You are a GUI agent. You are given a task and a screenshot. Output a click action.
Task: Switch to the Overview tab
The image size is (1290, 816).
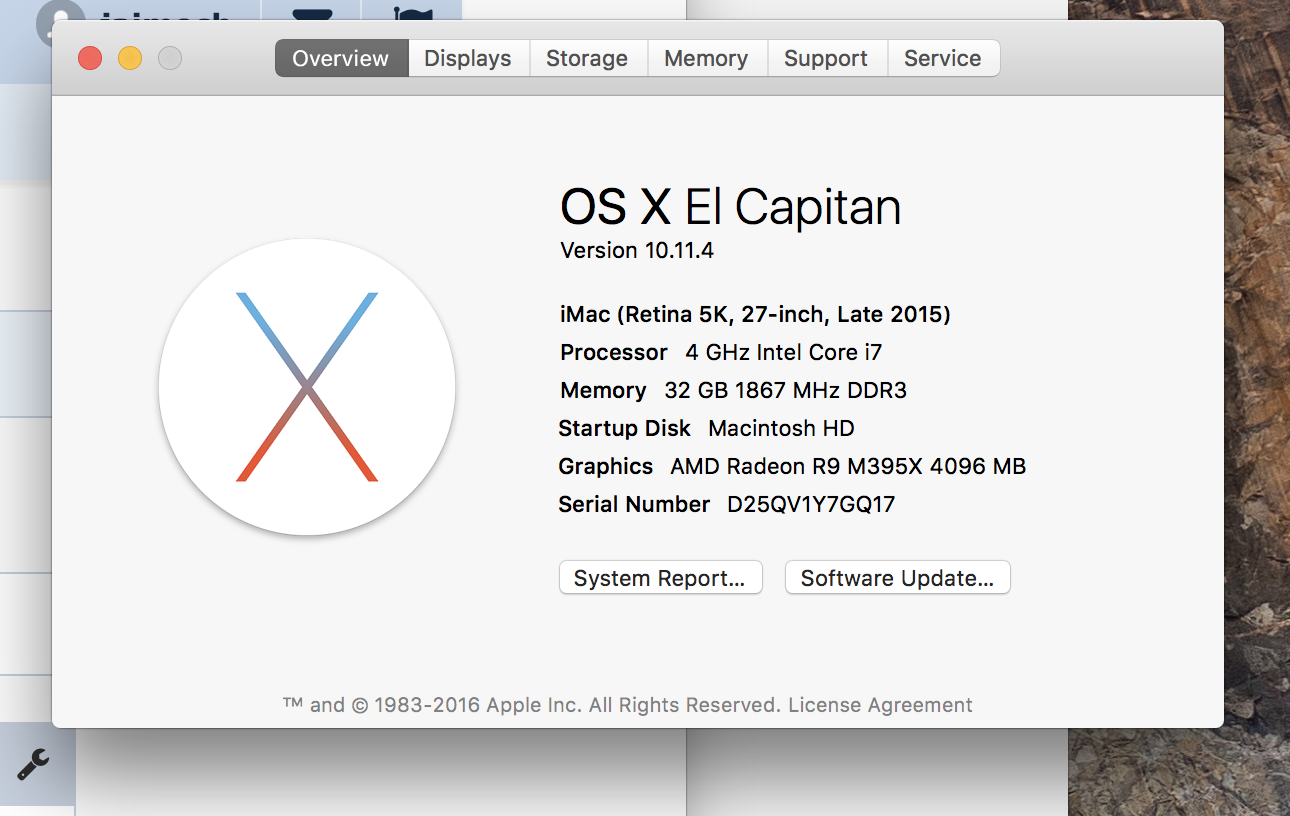pos(341,58)
